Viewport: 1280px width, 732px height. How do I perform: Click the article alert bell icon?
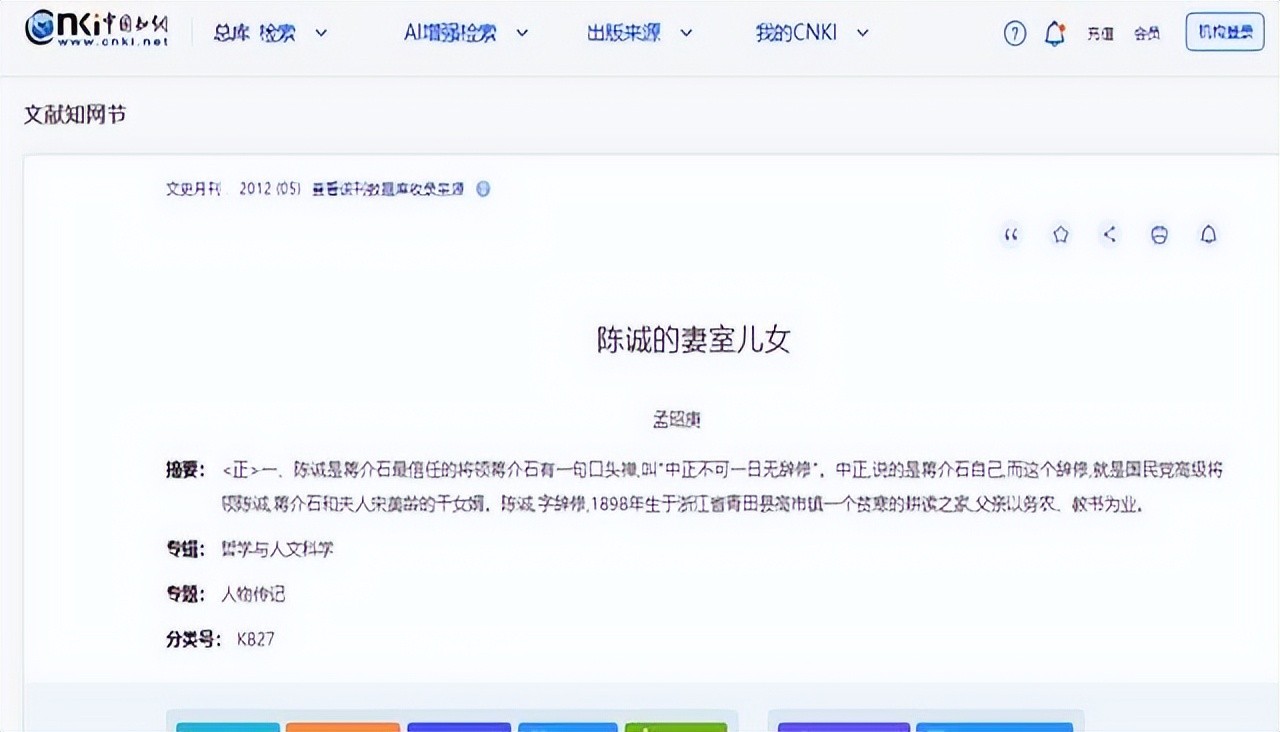[1208, 235]
